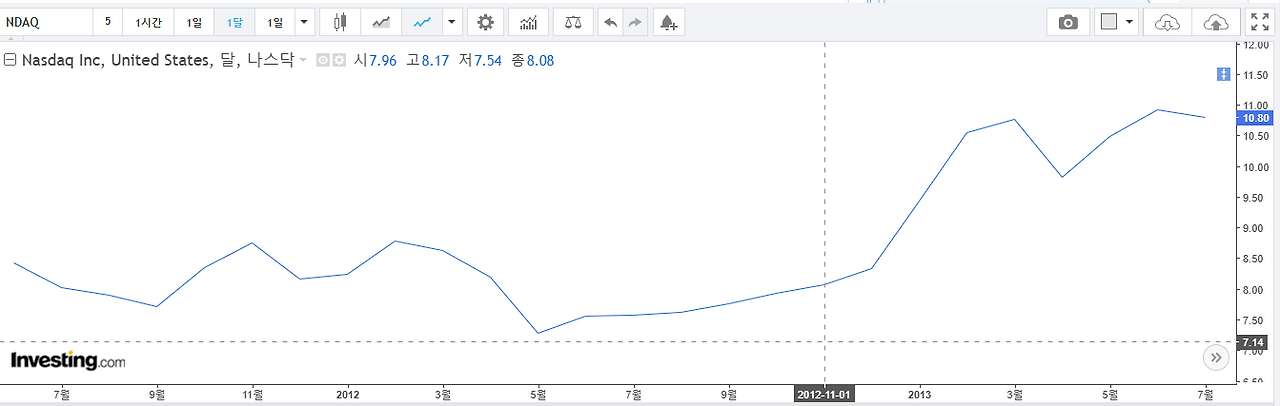Image resolution: width=1280 pixels, height=406 pixels.
Task: Select the 5-minute interval button
Action: coord(108,22)
